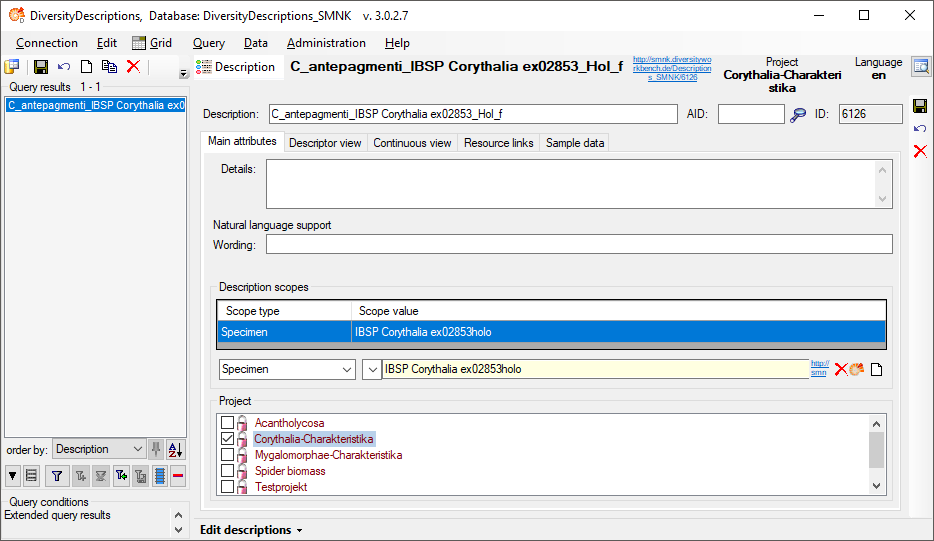
Task: Expand the Edit descriptions dropdown
Action: click(251, 530)
